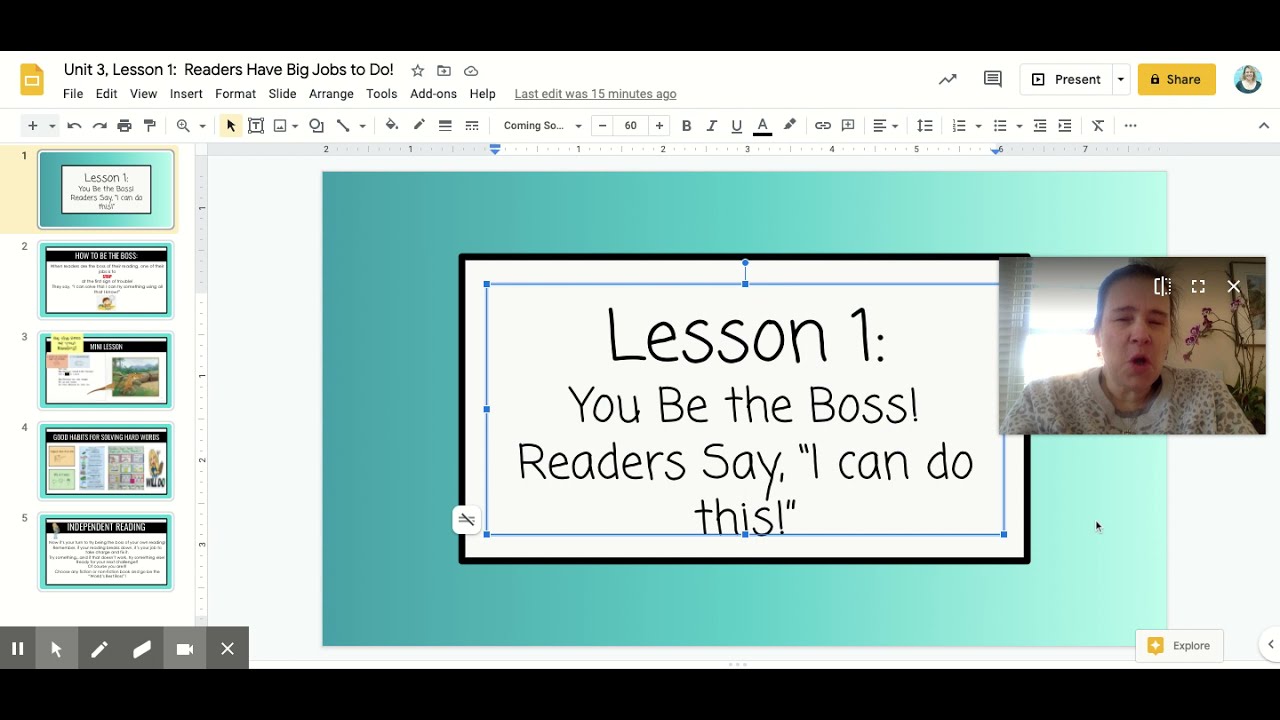Pause the screen recording
Viewport: 1280px width, 720px height.
tap(17, 649)
